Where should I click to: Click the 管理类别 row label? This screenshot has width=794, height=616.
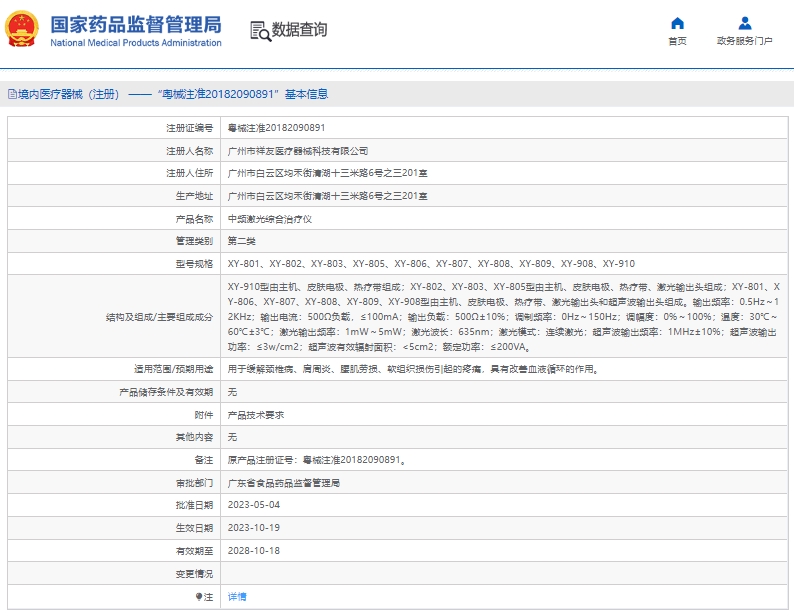(194, 241)
